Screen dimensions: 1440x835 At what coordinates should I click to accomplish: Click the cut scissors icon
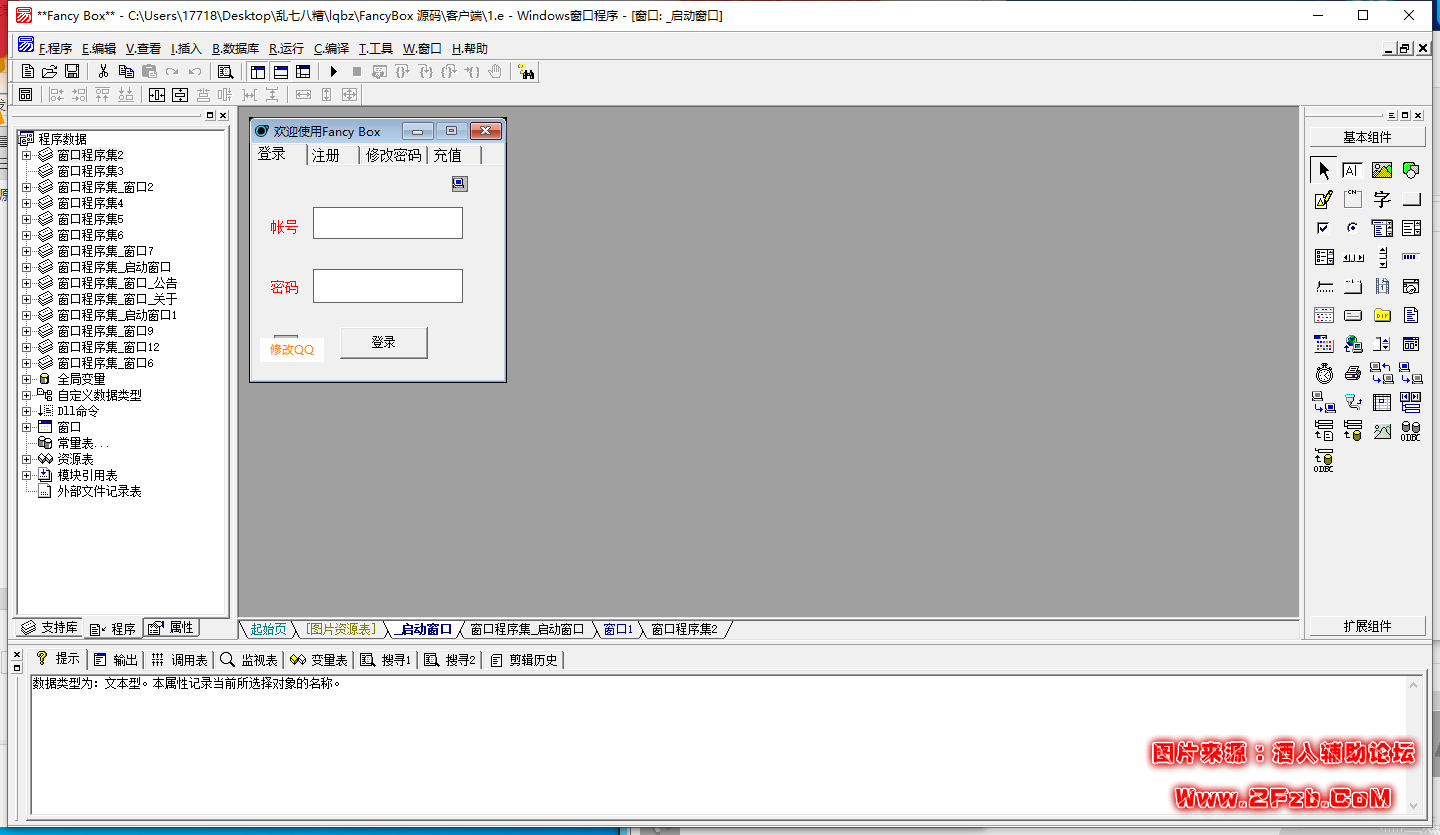click(x=103, y=71)
